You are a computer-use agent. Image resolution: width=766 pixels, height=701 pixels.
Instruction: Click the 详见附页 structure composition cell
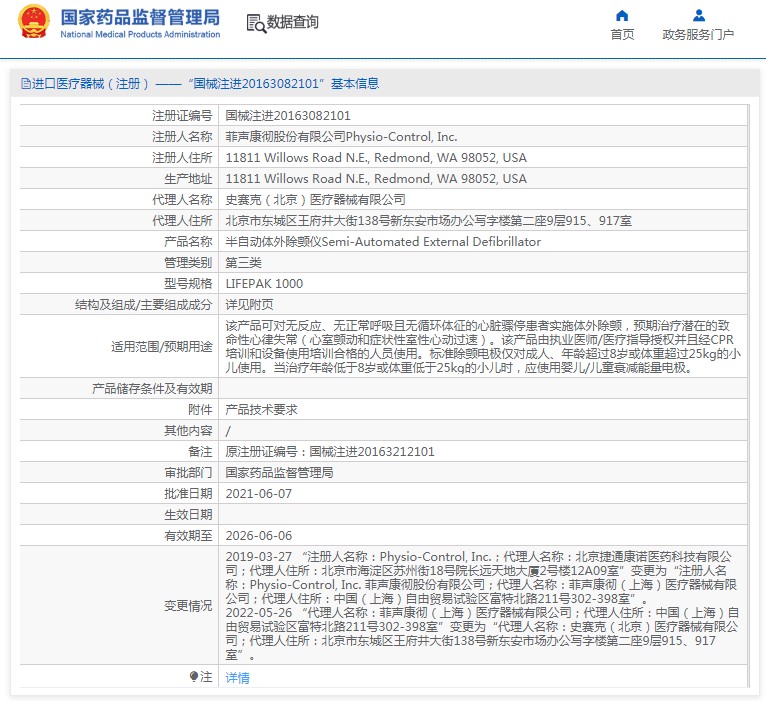pyautogui.click(x=249, y=305)
